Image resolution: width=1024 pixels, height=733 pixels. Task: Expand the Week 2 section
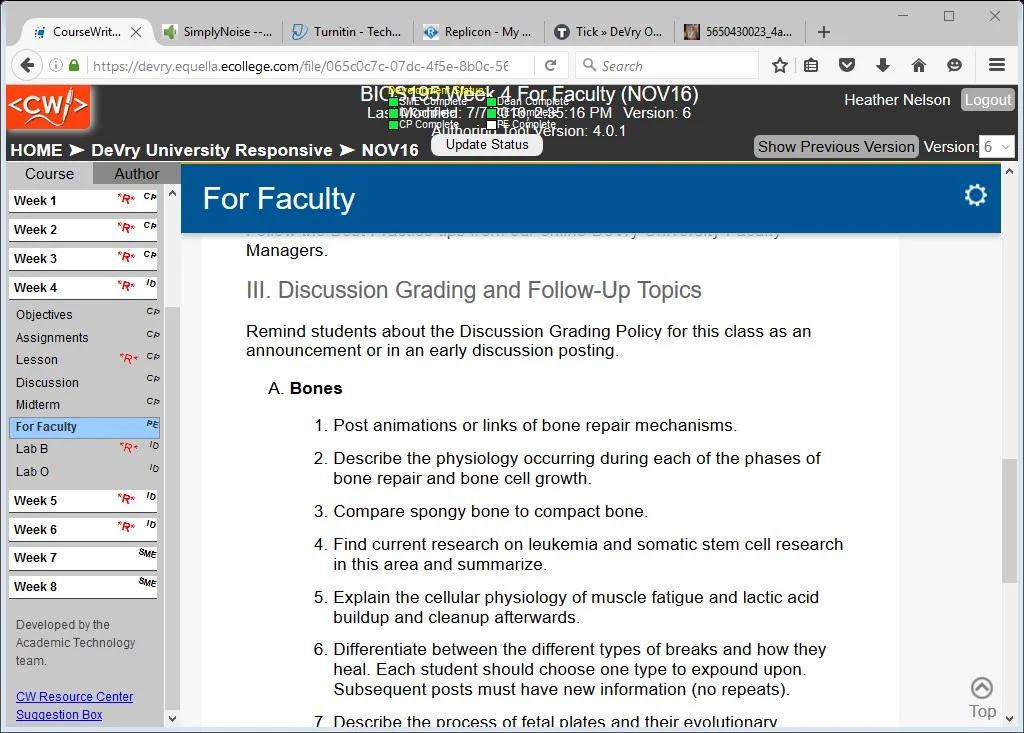tap(84, 229)
